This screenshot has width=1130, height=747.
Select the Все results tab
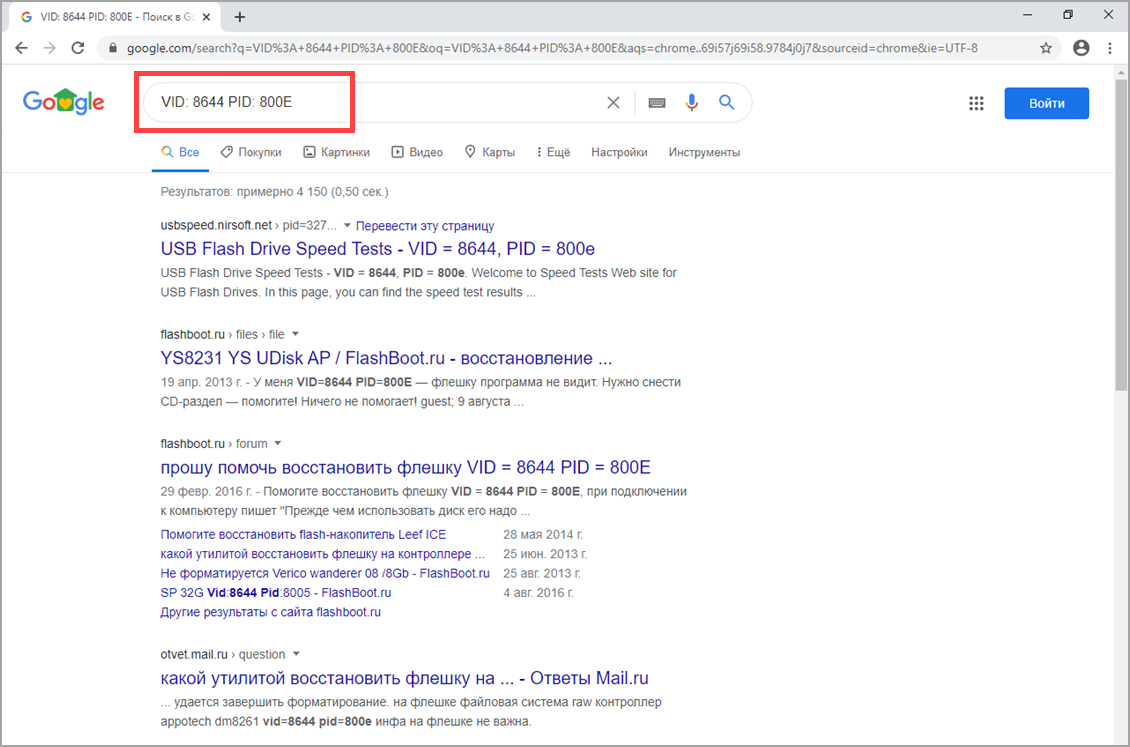(180, 152)
